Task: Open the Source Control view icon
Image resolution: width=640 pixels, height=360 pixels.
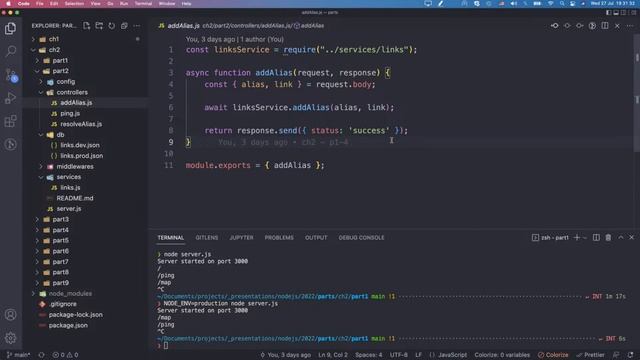Action: [x=11, y=75]
